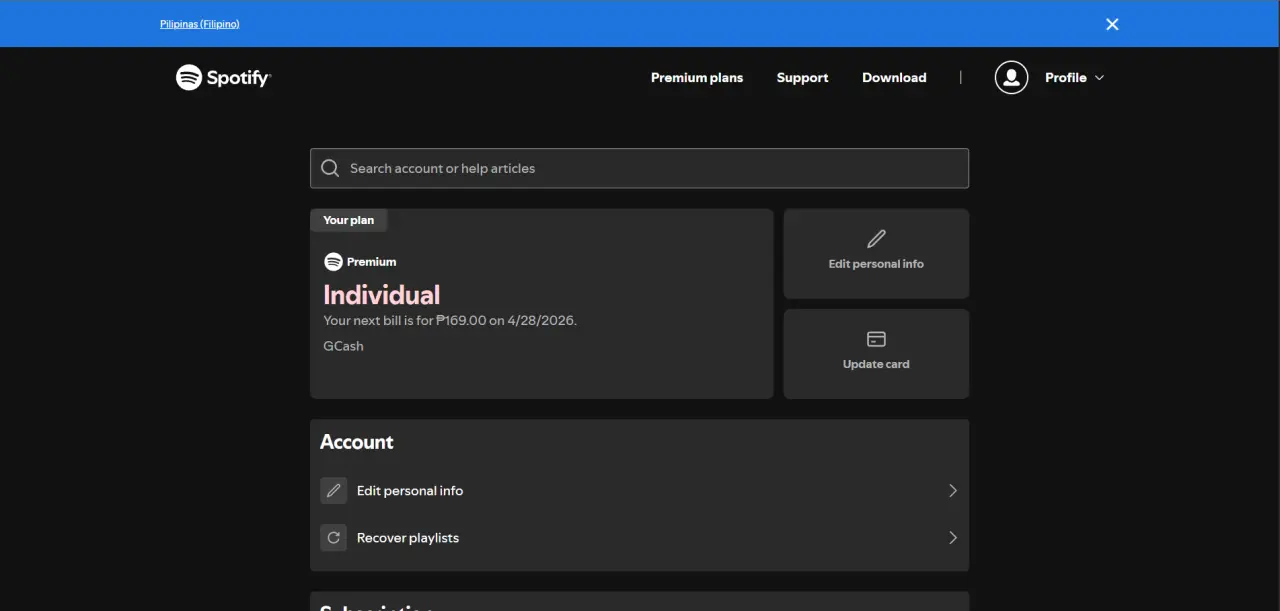Viewport: 1280px width, 611px height.
Task: Click the Spotify logo in header
Action: point(224,77)
